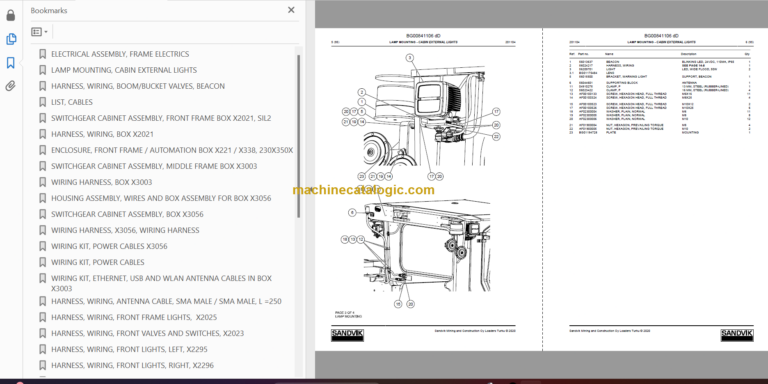Open ENCLOSURE, FRONT FRAME / AUTOMATION BOX bookmark

click(x=172, y=150)
